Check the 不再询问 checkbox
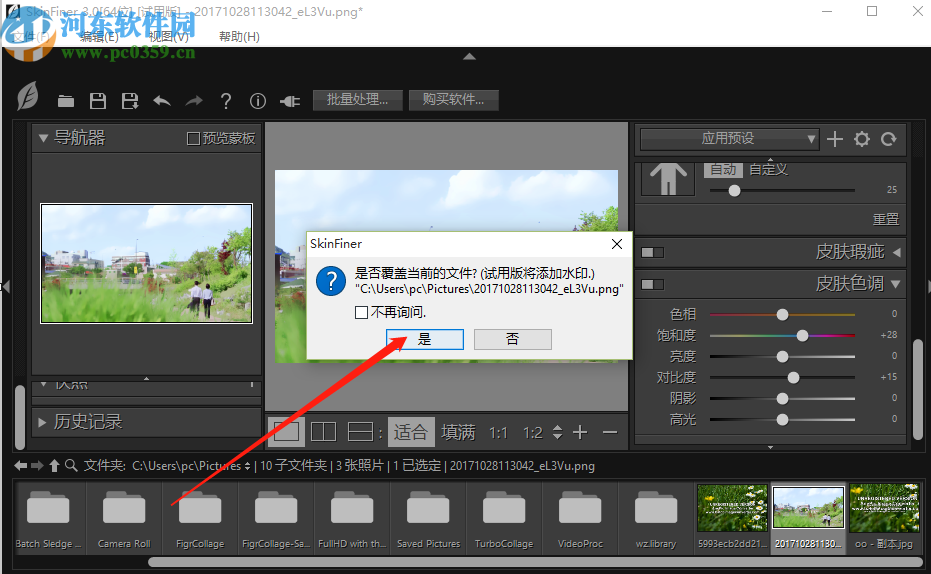 [x=361, y=312]
